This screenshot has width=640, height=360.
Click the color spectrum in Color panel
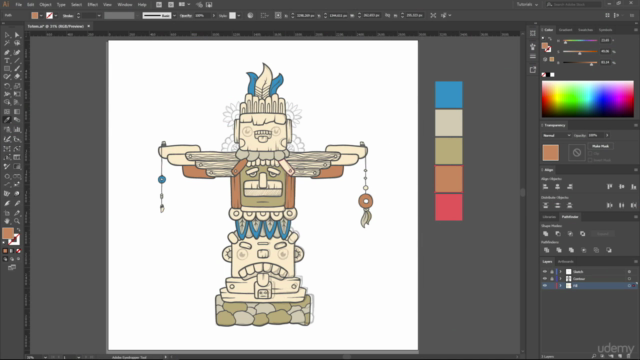pos(588,99)
